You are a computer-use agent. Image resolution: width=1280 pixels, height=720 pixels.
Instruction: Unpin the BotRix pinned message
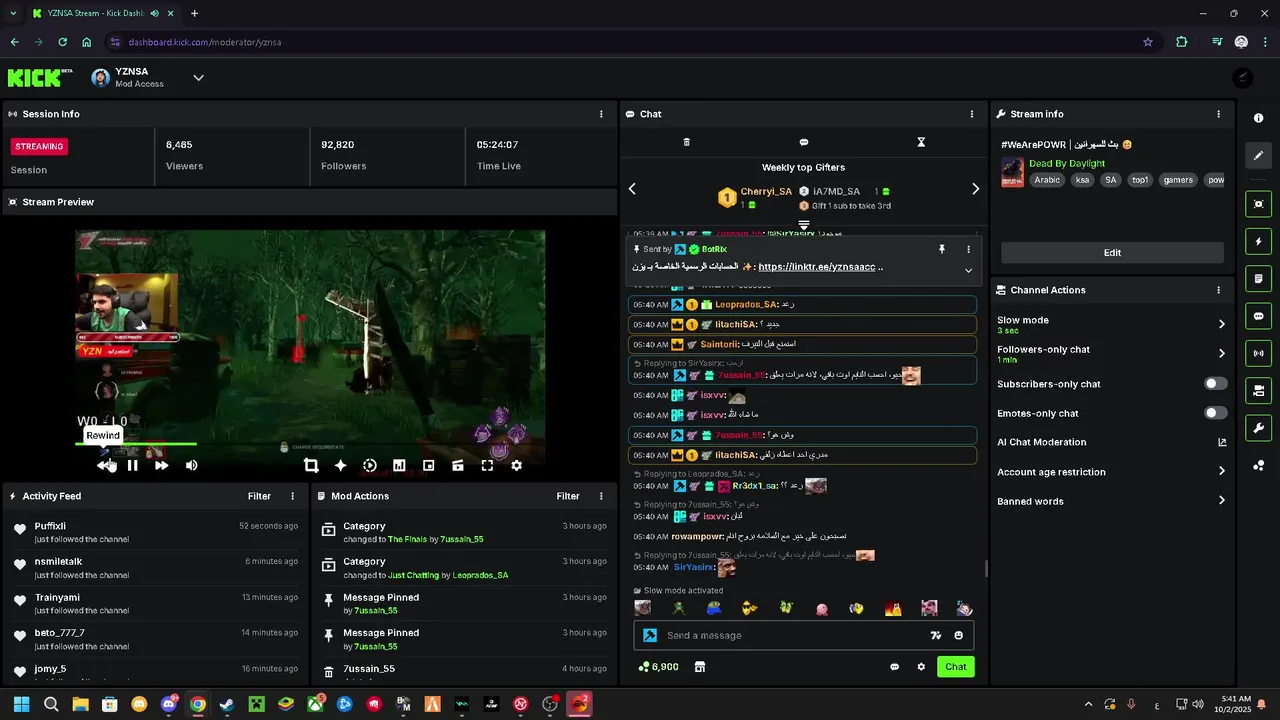tap(941, 249)
